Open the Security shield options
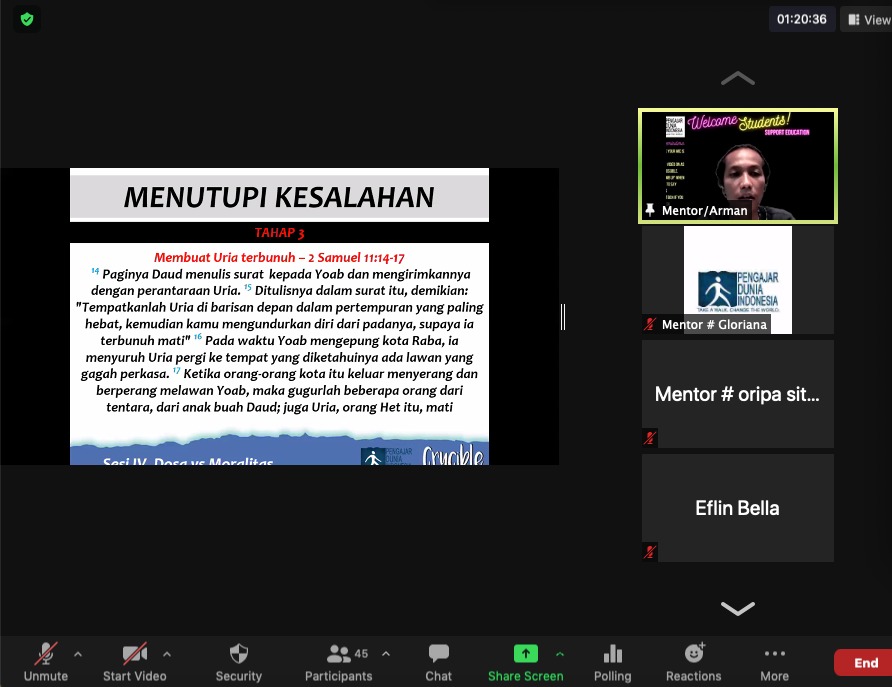Viewport: 892px width, 687px height. [x=238, y=661]
